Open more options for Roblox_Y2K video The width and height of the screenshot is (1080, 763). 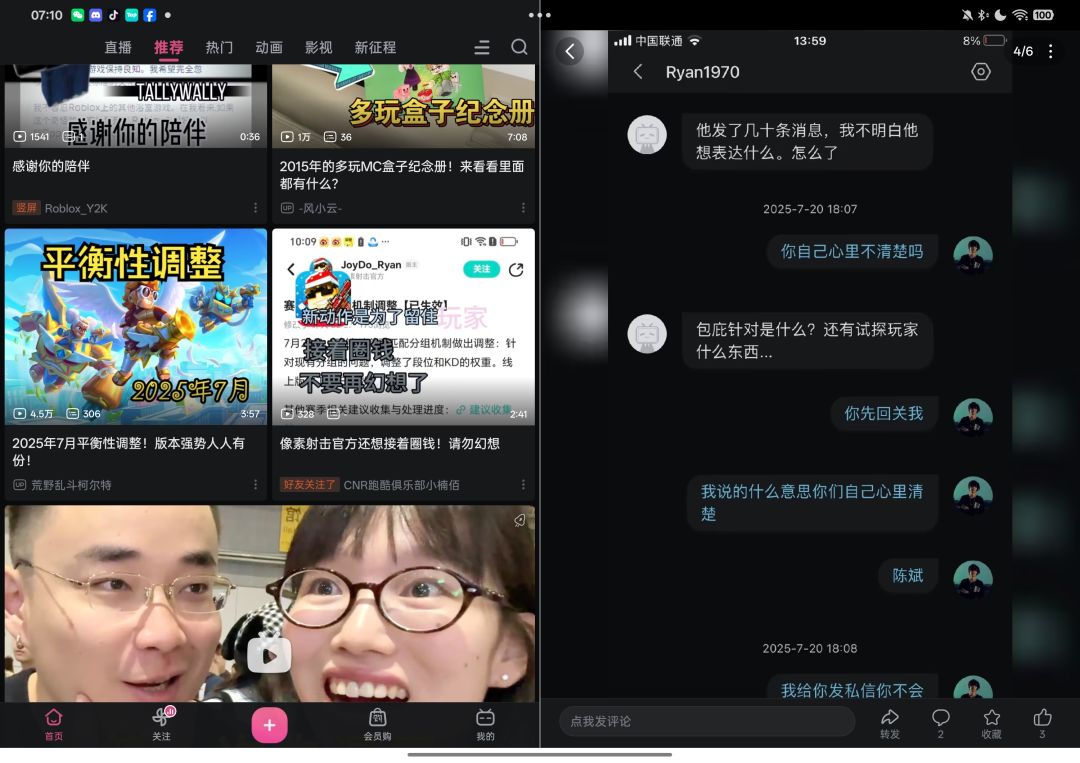click(x=256, y=208)
